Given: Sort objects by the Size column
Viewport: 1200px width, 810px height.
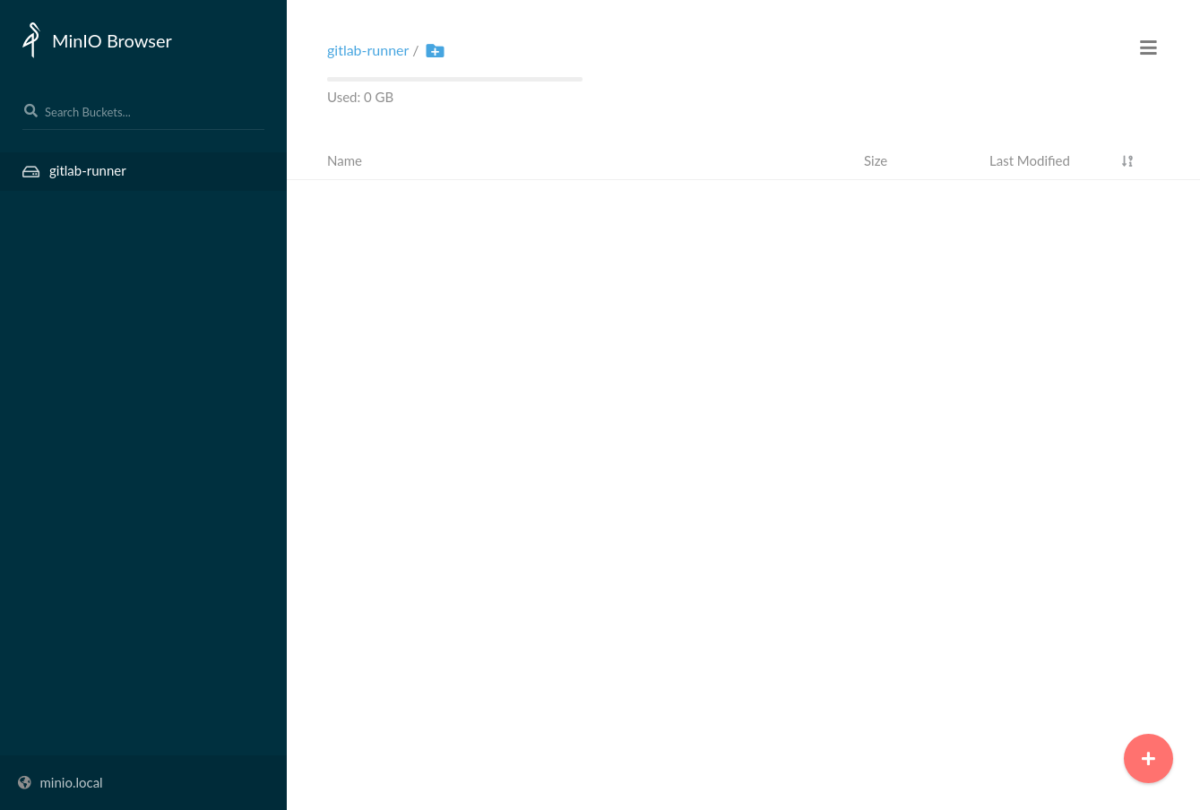Looking at the screenshot, I should coord(875,160).
